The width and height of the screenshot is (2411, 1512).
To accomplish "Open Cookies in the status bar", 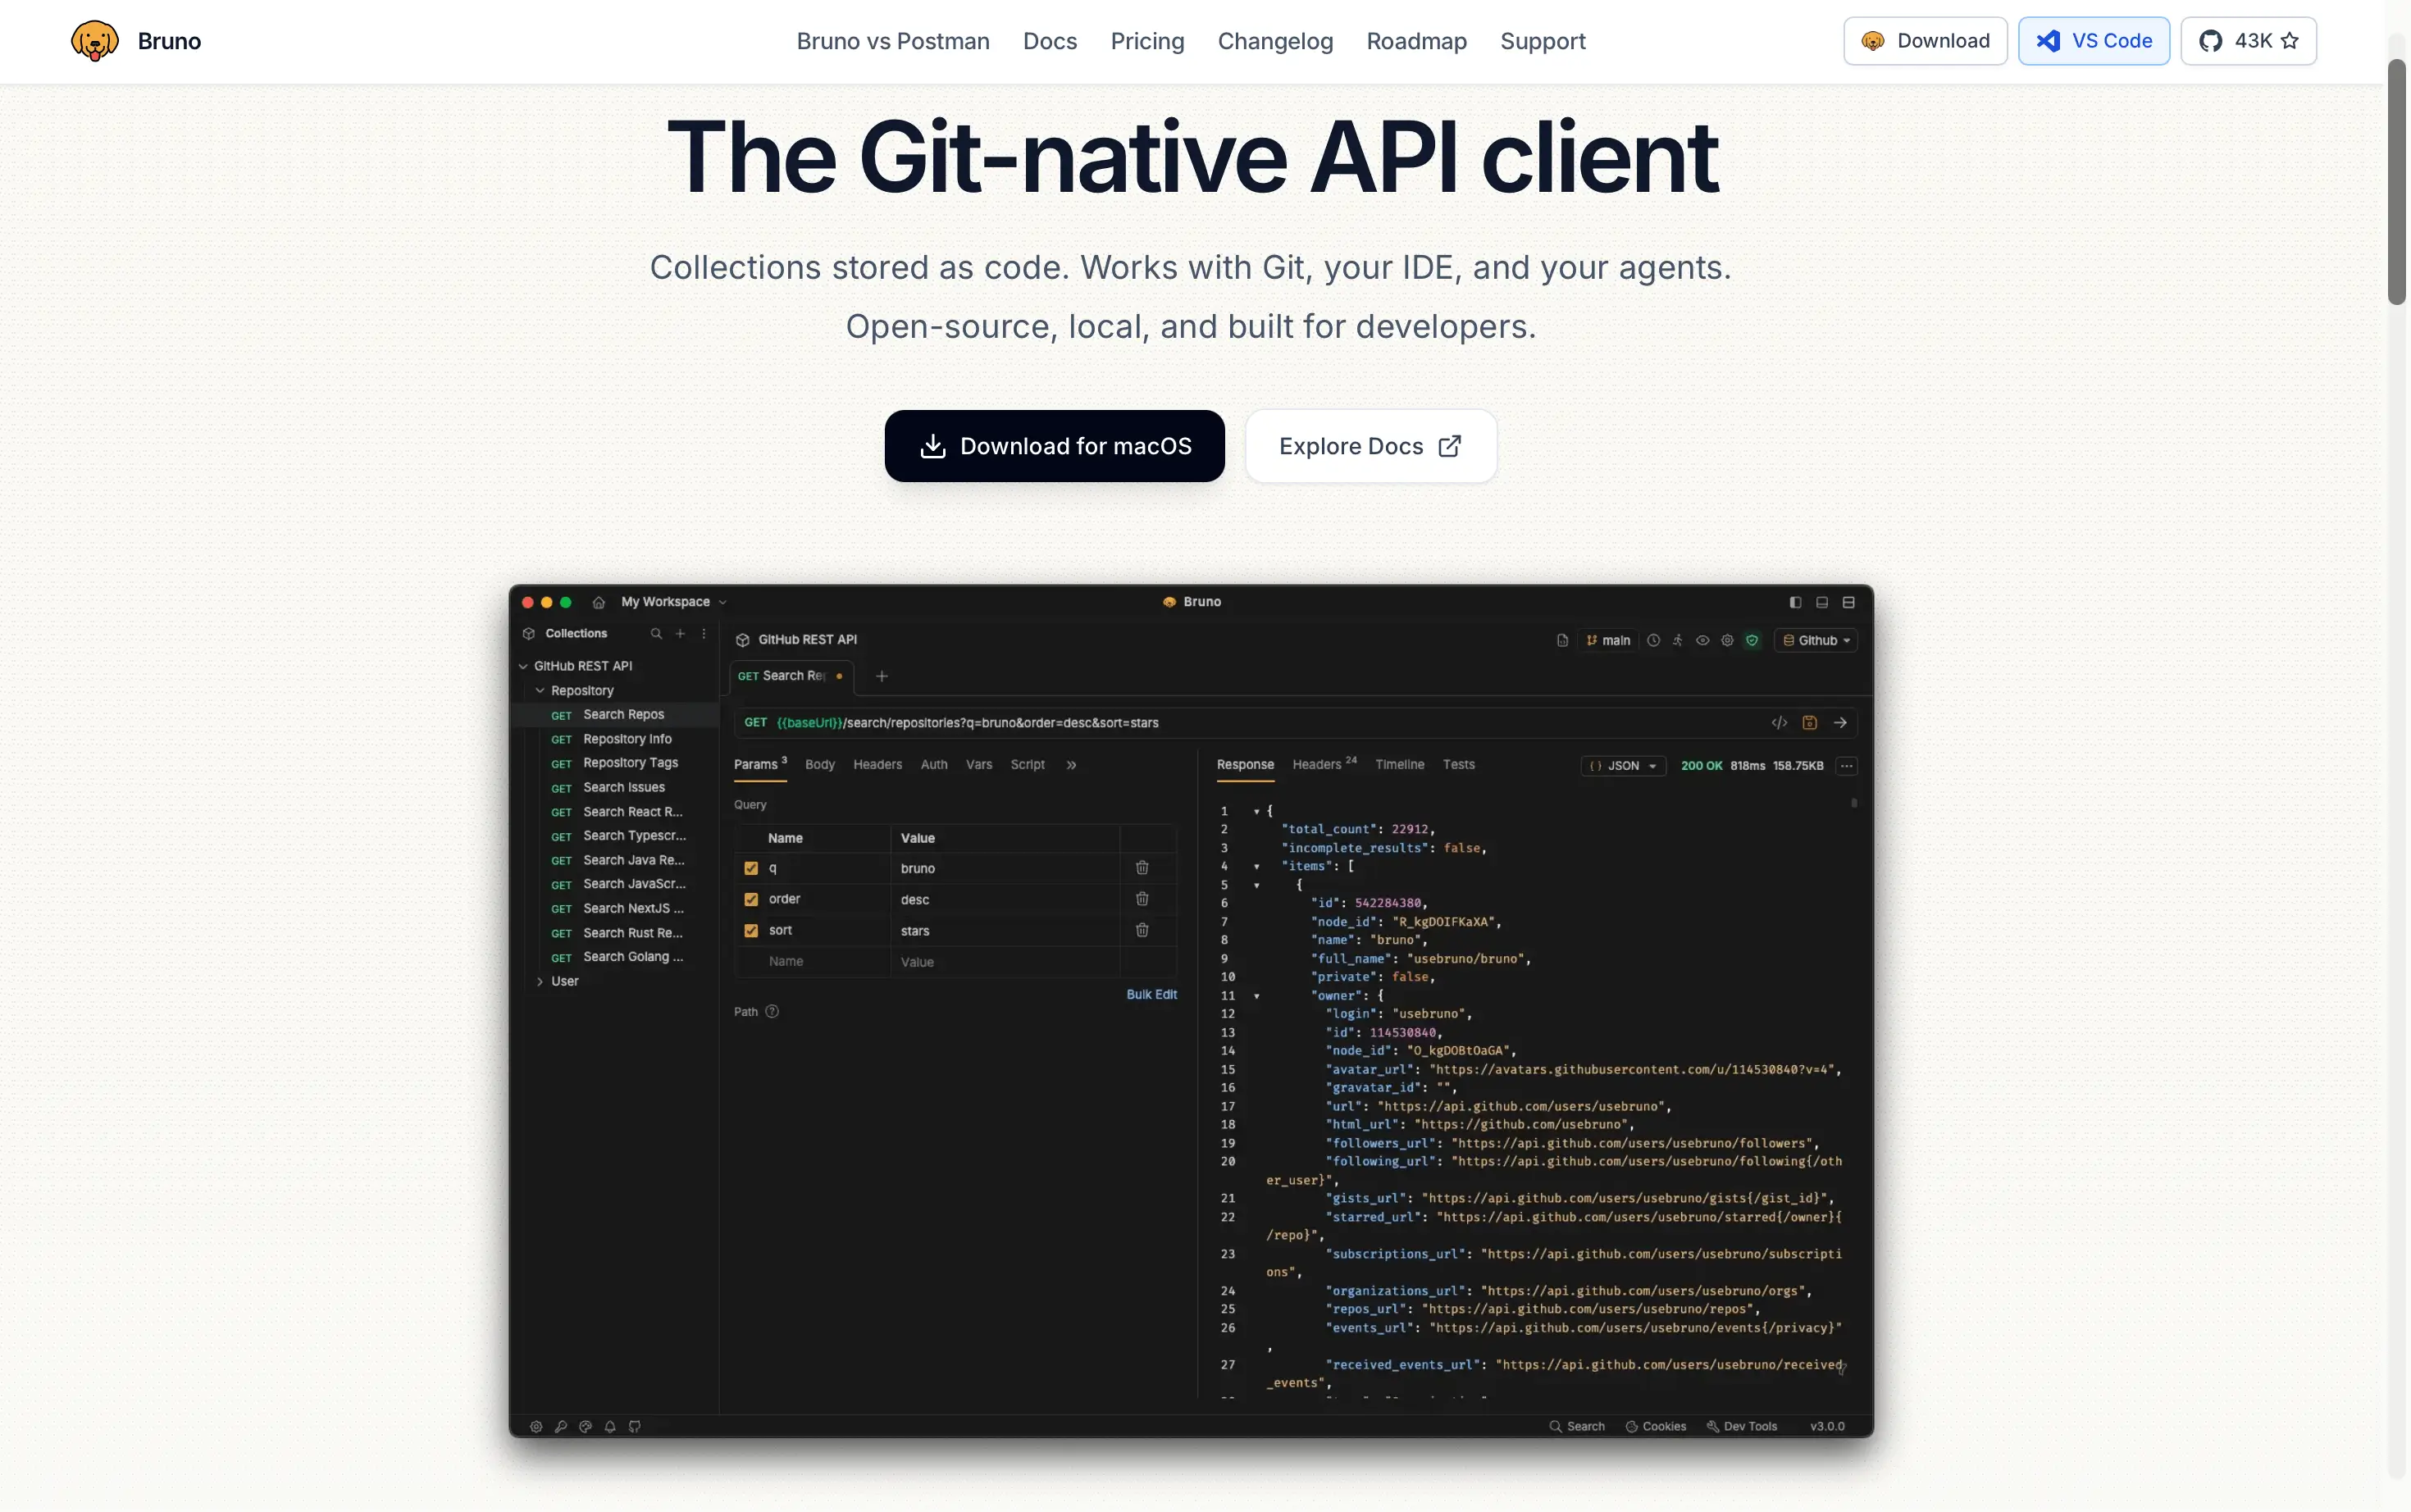I will 1656,1427.
